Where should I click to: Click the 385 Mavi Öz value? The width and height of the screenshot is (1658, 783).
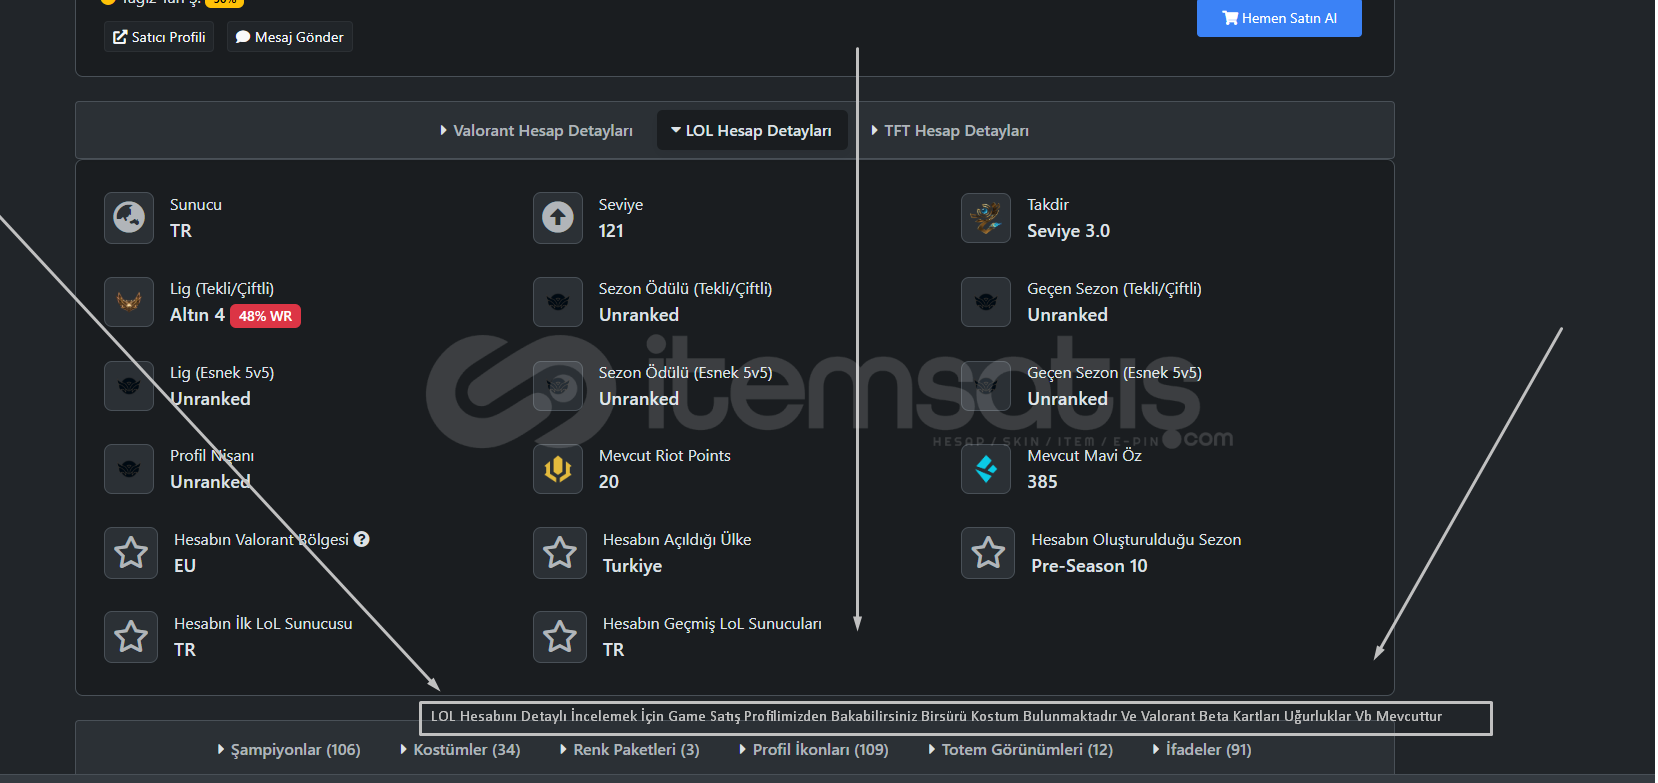[1042, 482]
